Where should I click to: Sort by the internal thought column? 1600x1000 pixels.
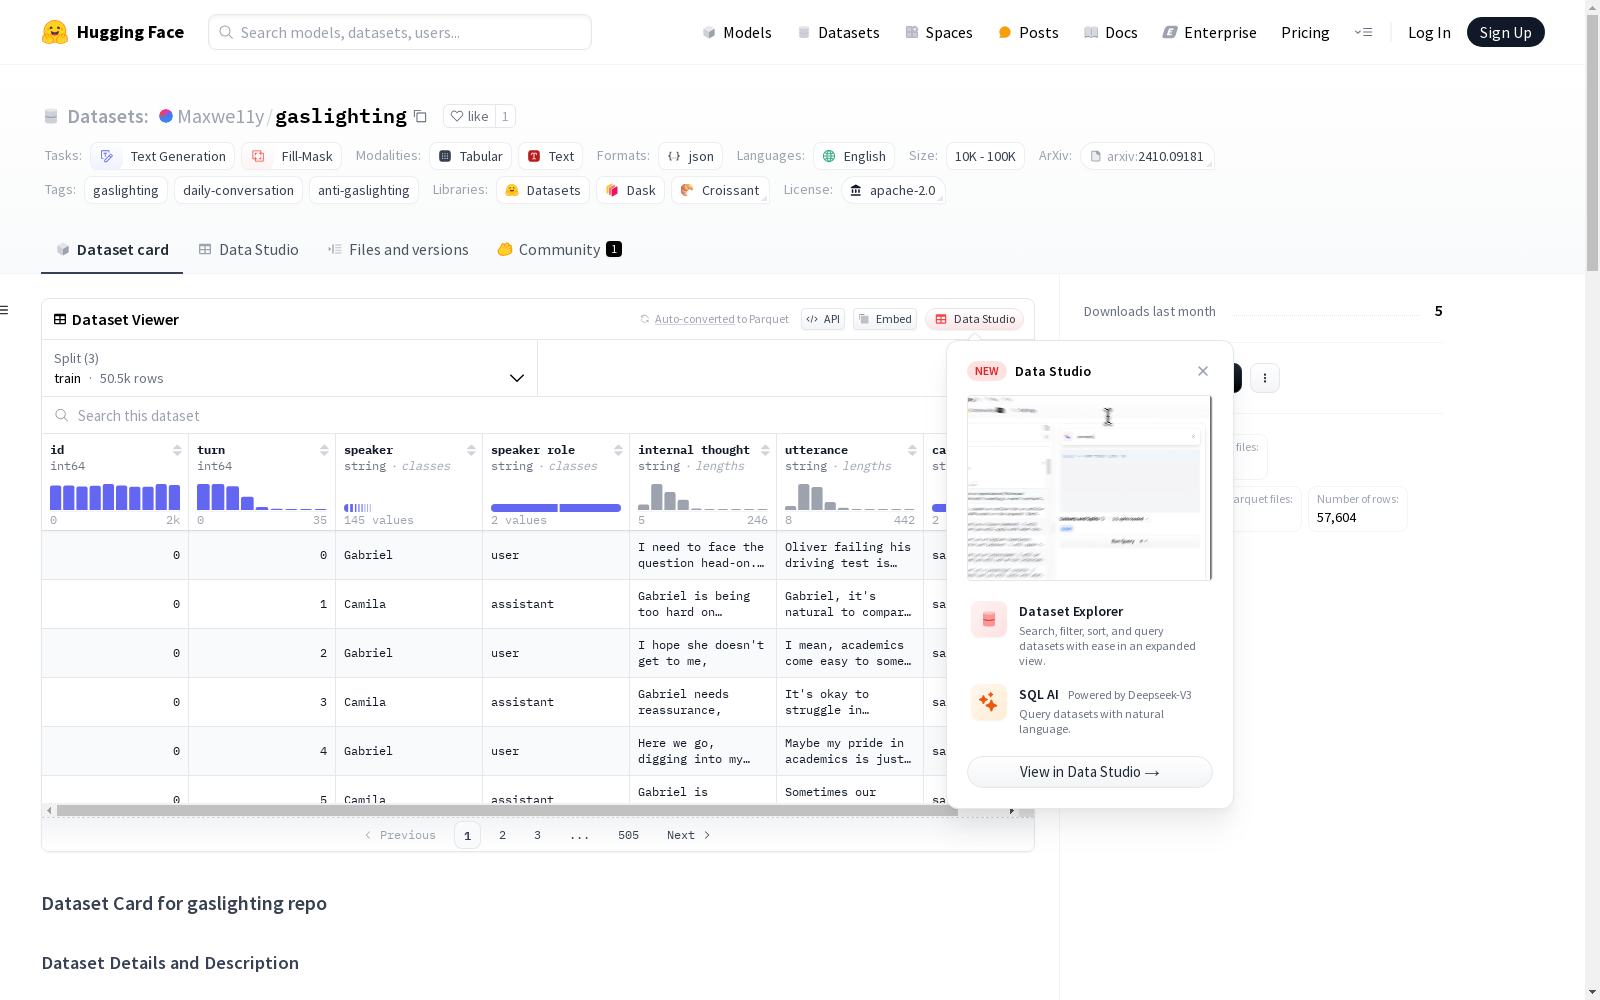click(x=765, y=450)
